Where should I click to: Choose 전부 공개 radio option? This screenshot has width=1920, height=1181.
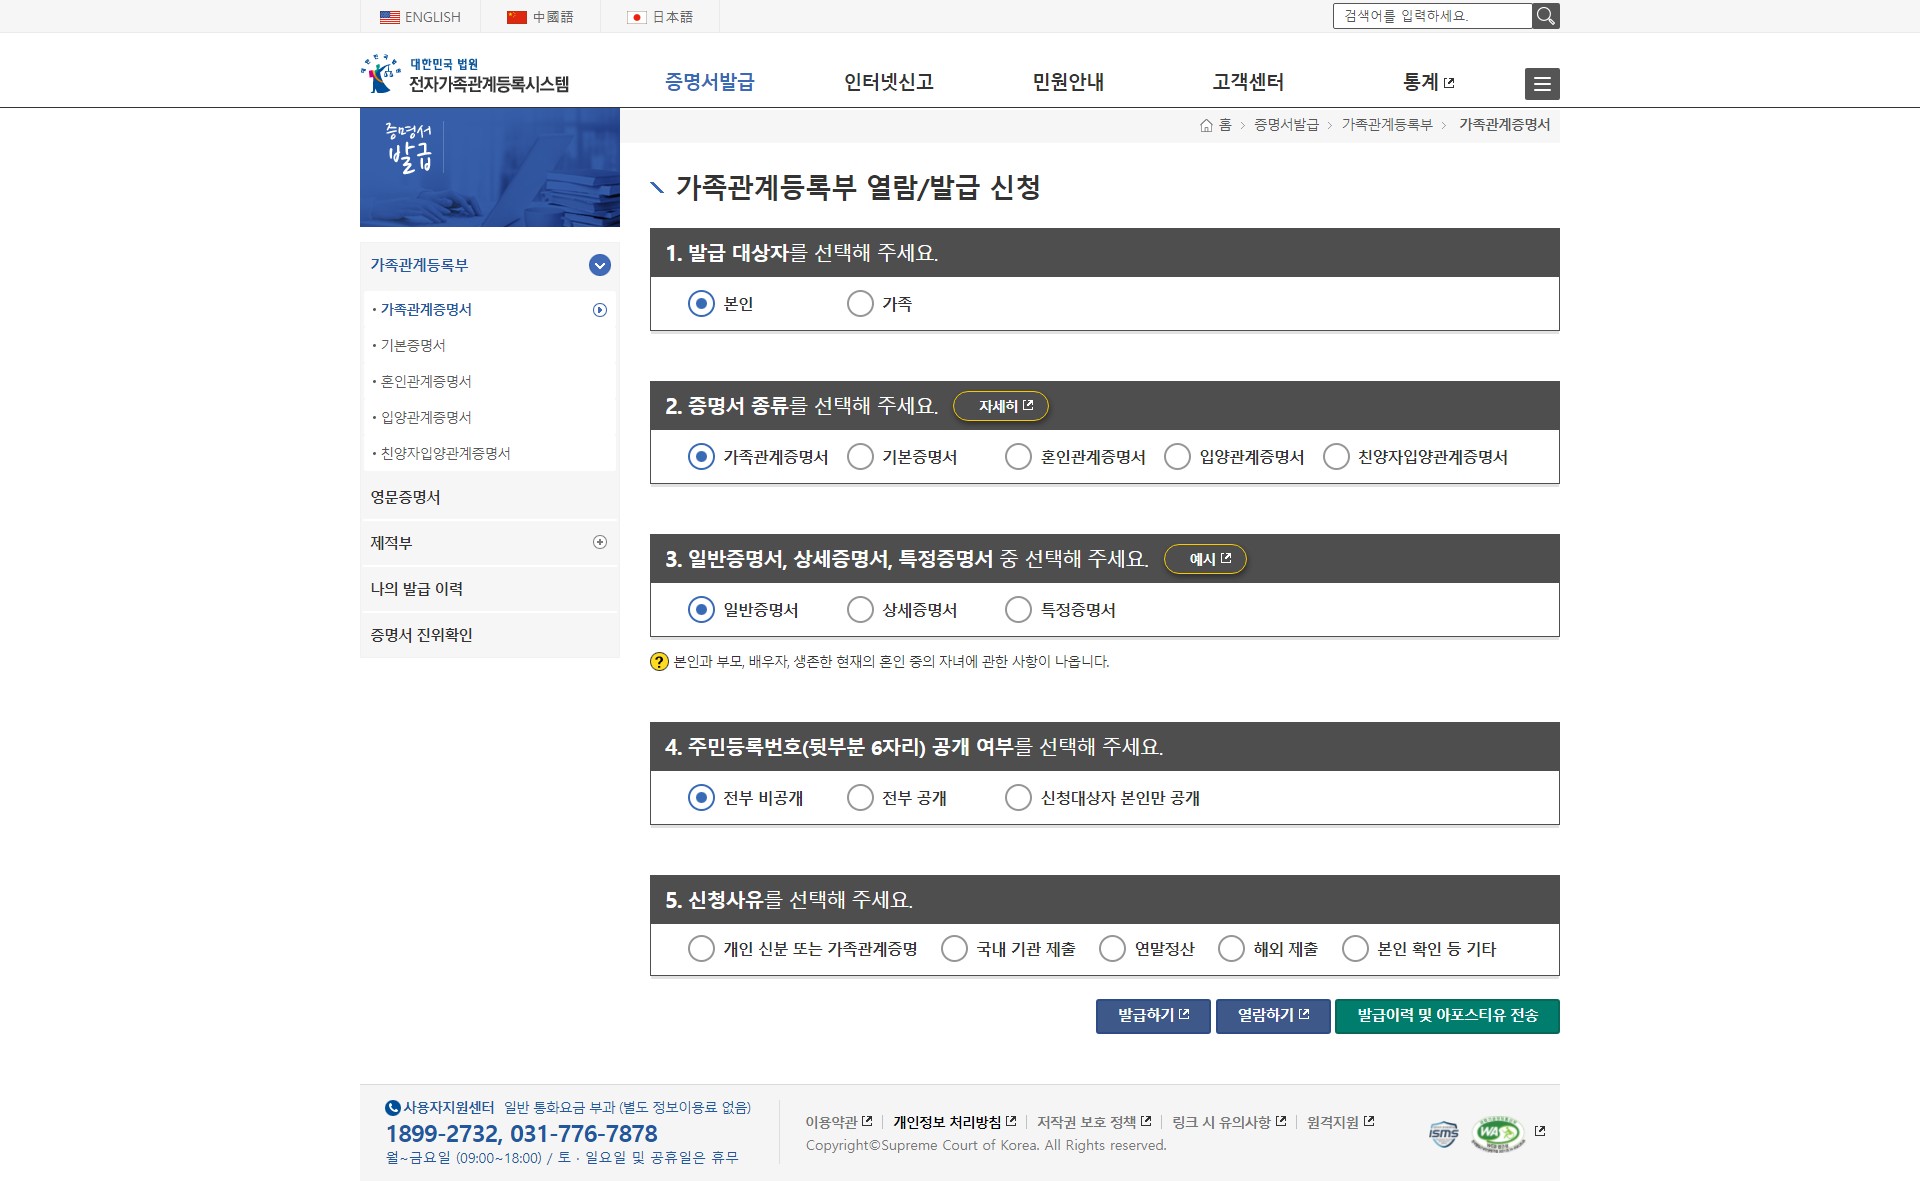(860, 798)
